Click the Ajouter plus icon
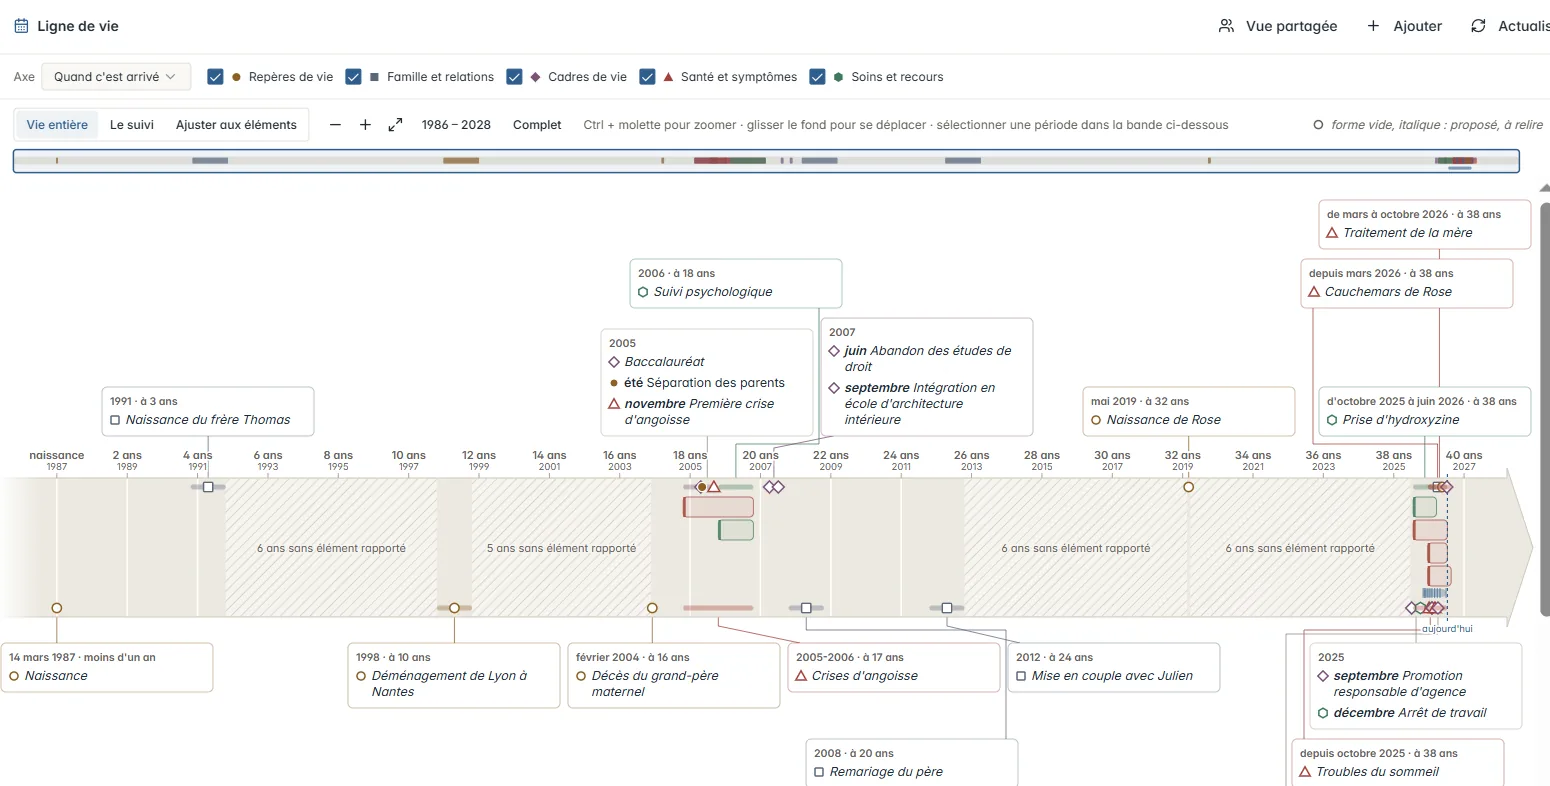 tap(1373, 26)
